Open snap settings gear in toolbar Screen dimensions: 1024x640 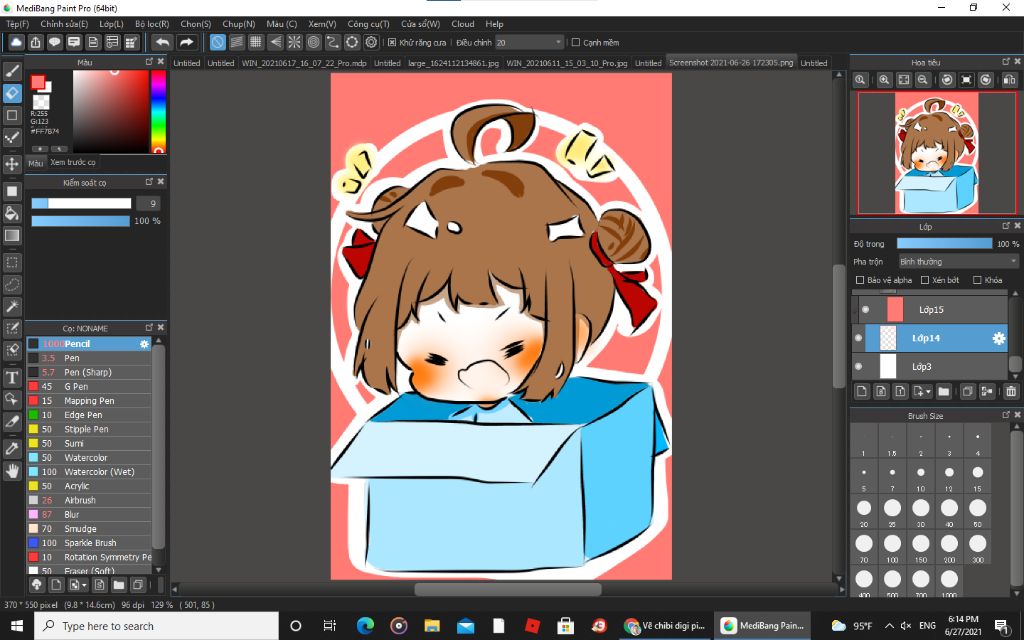pos(372,42)
